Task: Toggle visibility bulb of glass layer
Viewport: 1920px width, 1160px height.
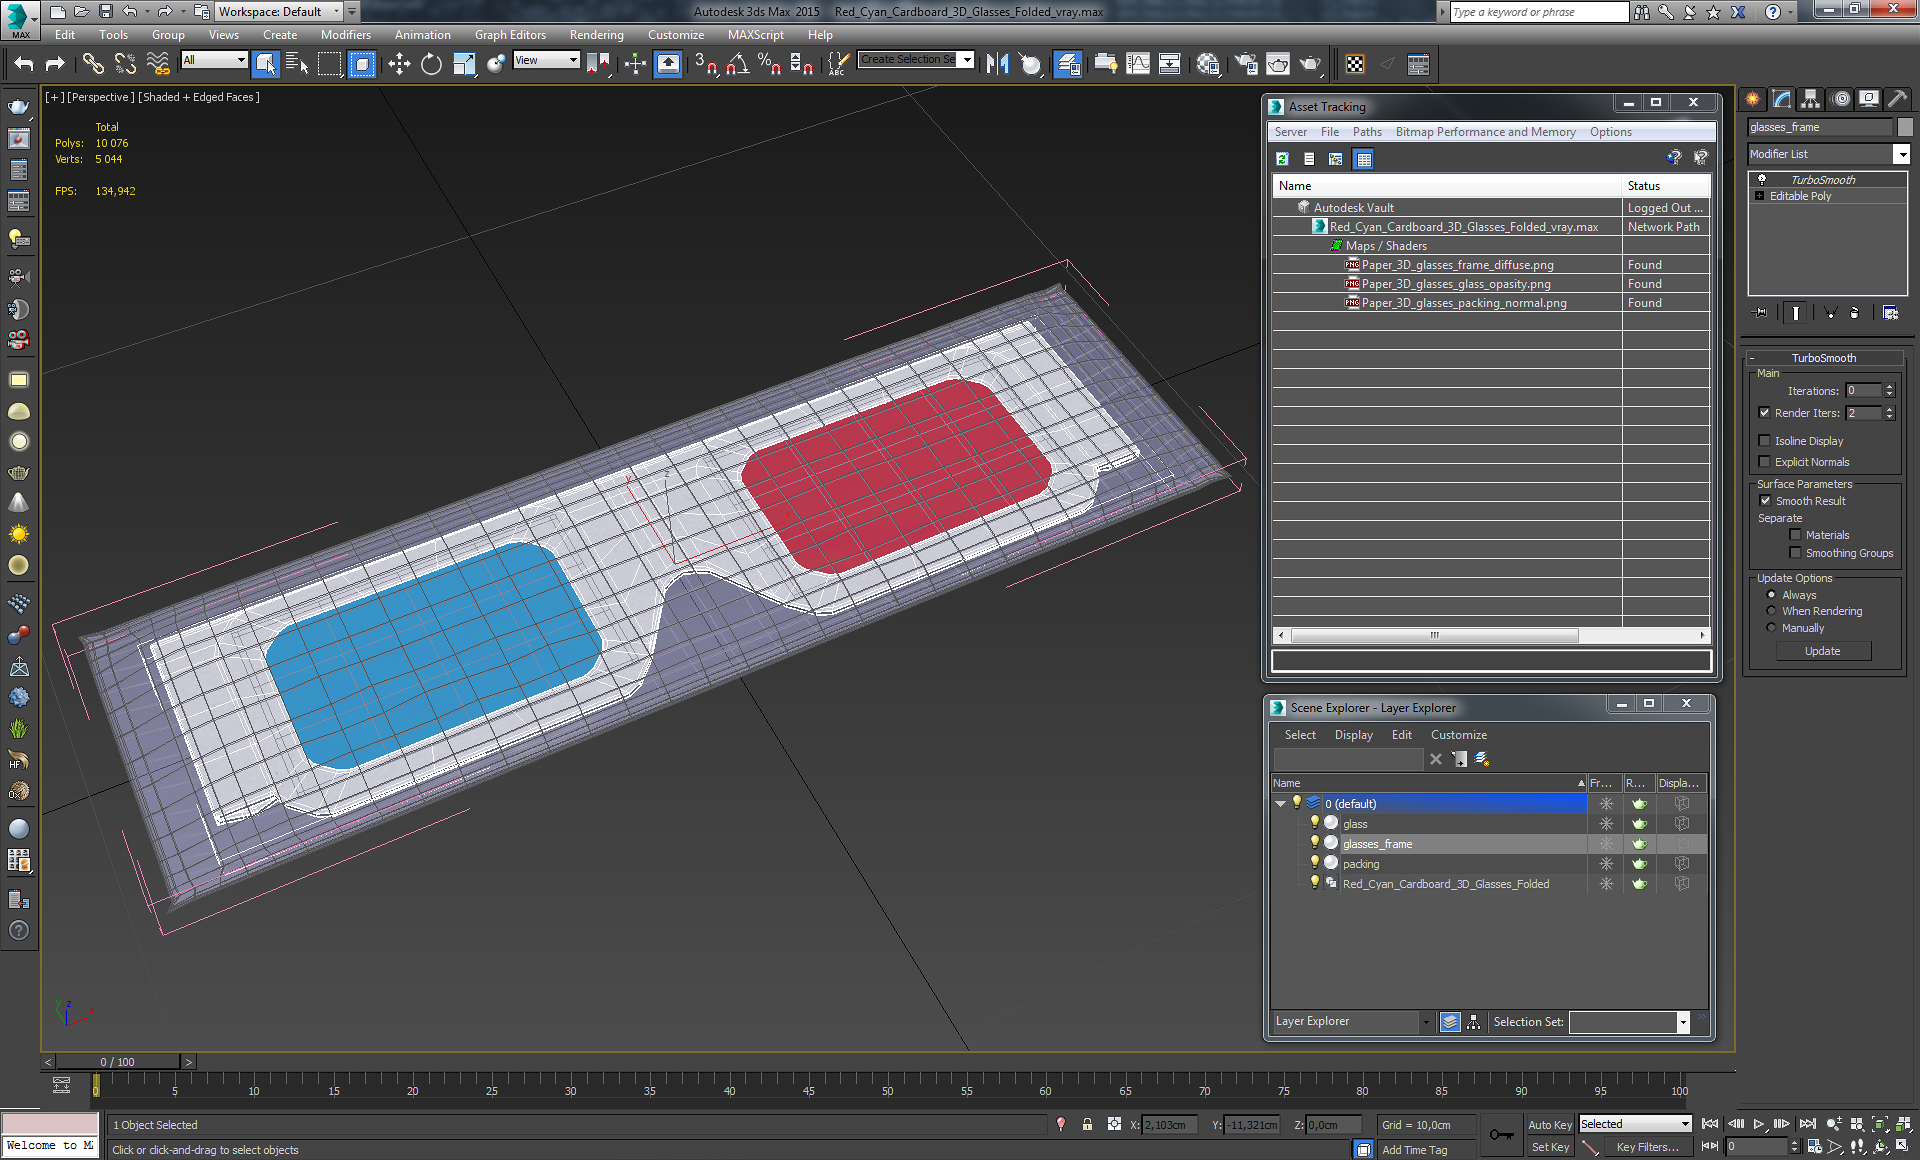Action: [x=1315, y=823]
